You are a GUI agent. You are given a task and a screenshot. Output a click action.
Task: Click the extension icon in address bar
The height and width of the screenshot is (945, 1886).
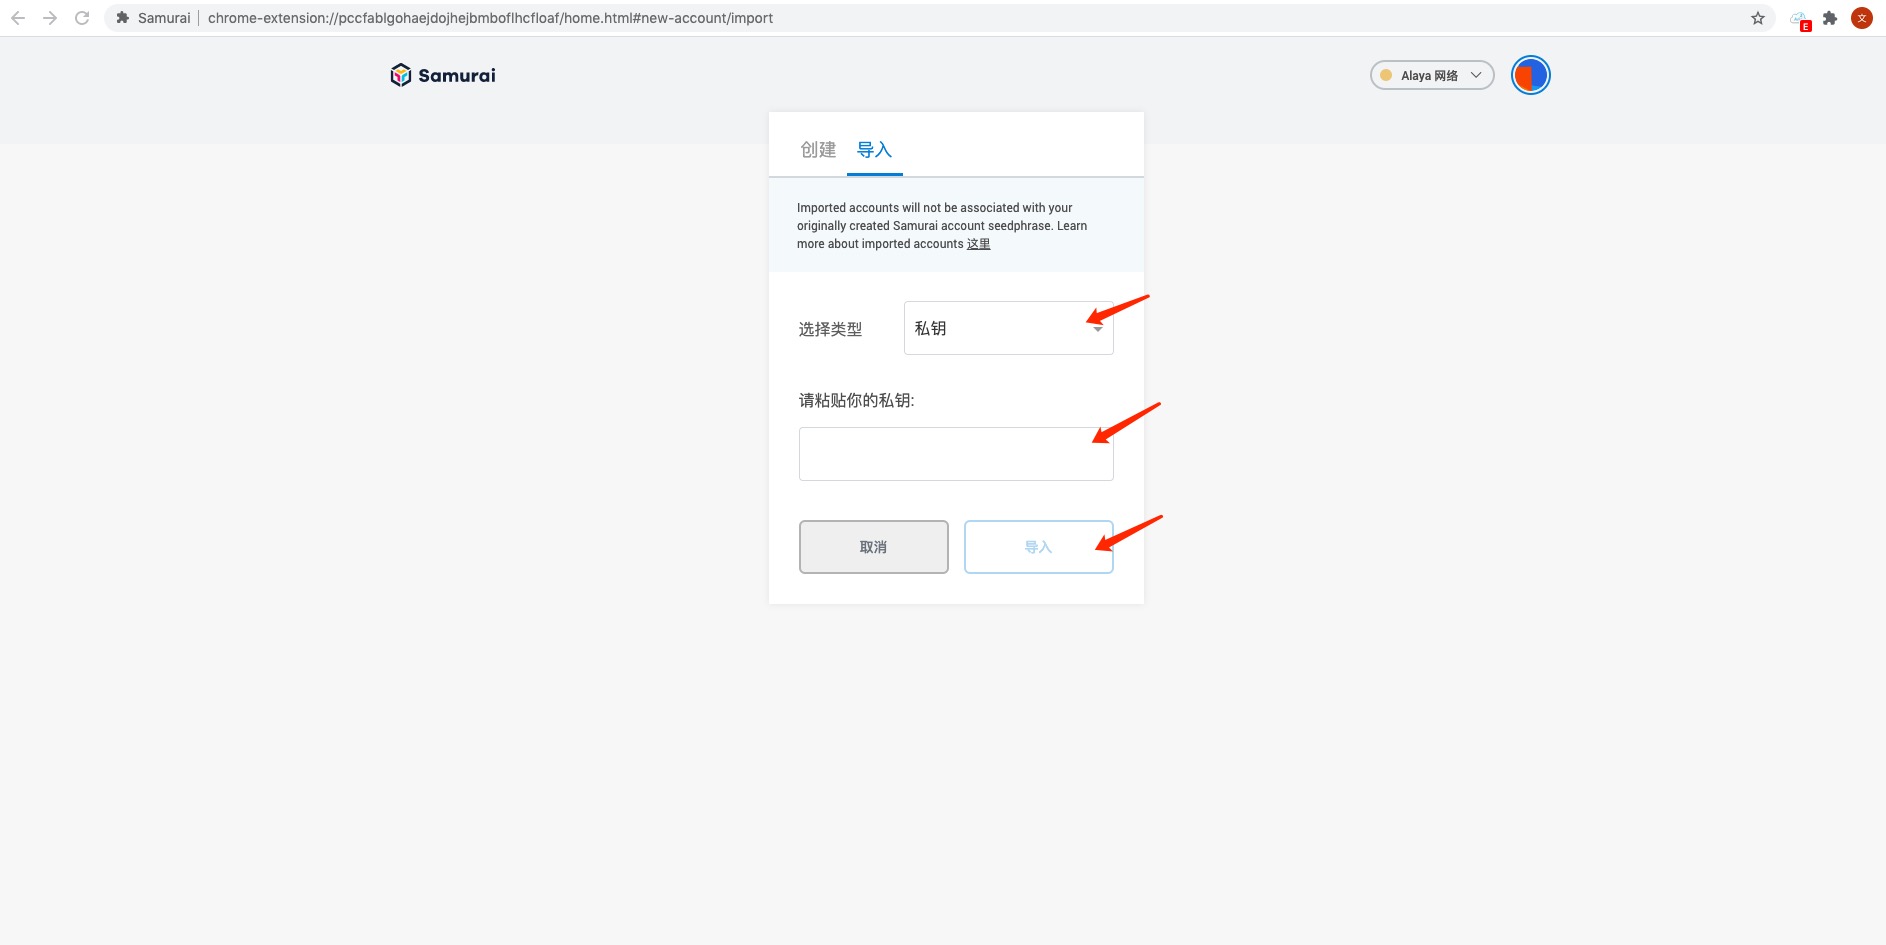123,18
